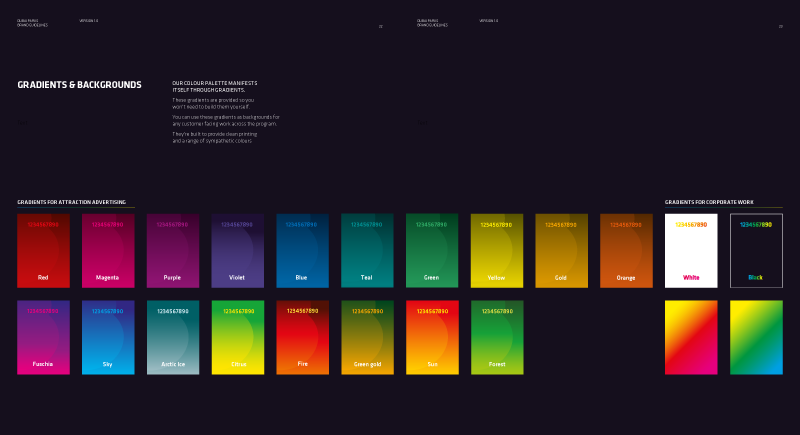Click "GRADIENTS FOR ATTRACTION ADVERTISING" section title
Viewport: 800px width, 435px height.
[71, 202]
